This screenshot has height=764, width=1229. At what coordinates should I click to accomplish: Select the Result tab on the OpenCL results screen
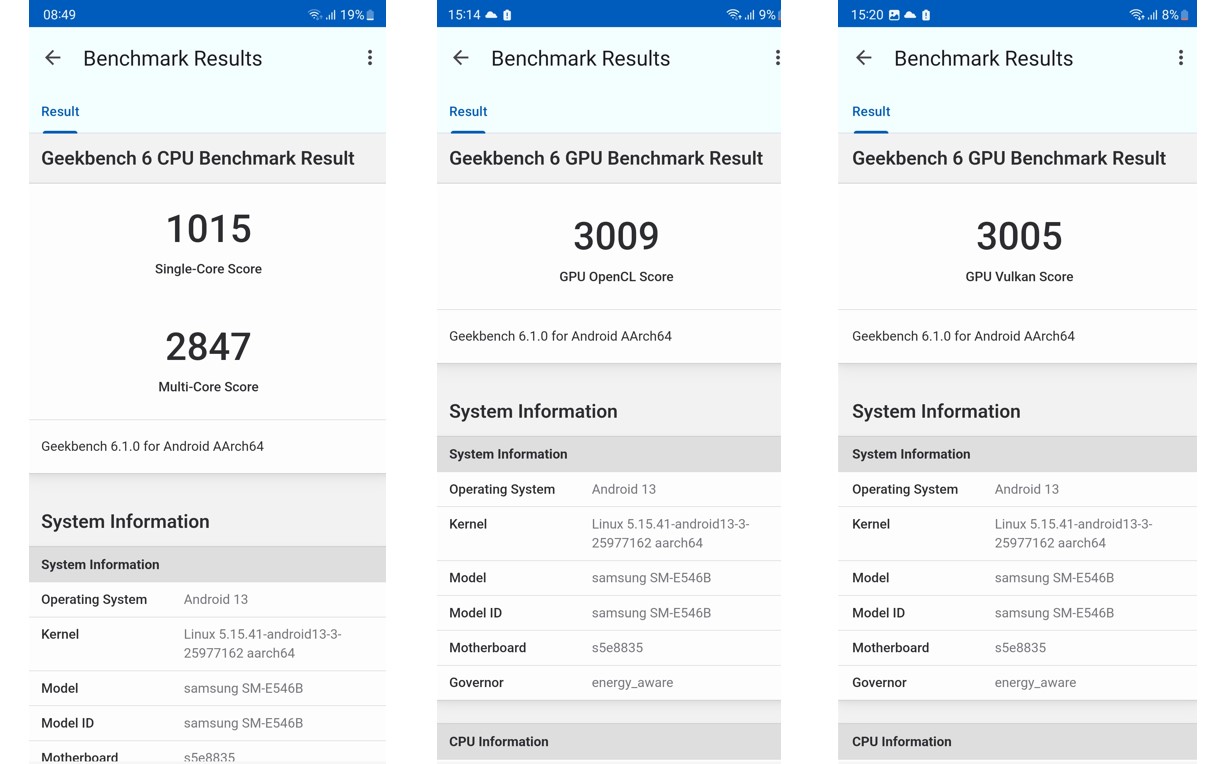(468, 112)
